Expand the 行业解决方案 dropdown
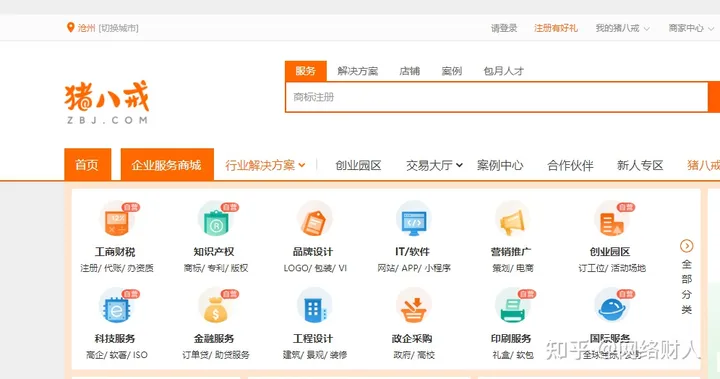 click(265, 165)
